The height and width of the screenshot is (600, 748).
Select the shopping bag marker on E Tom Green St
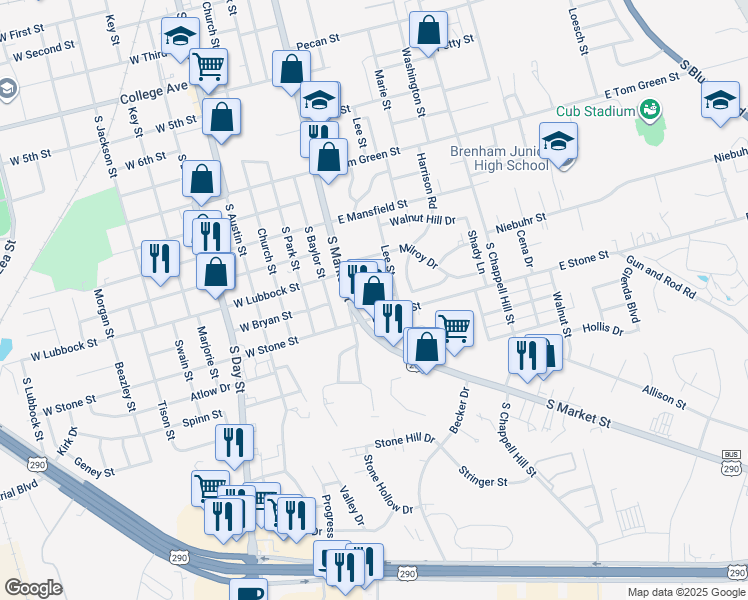(328, 157)
